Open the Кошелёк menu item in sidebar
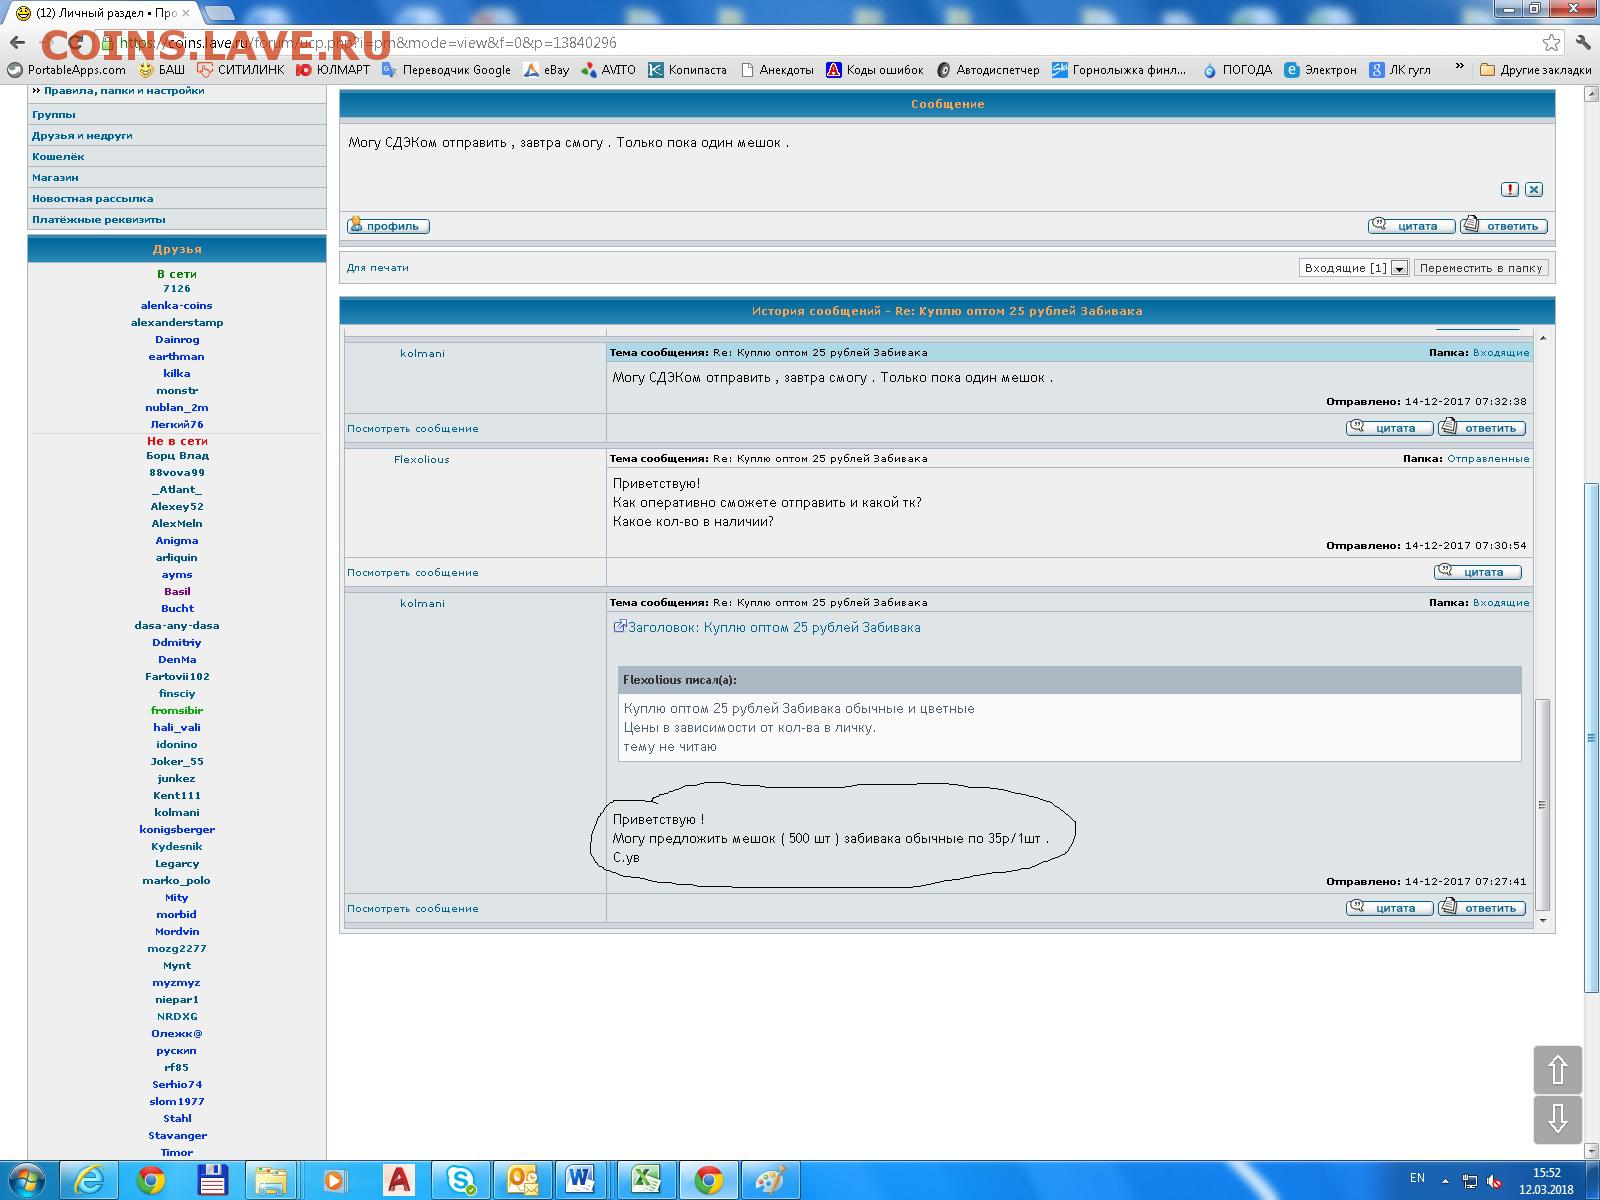This screenshot has height=1200, width=1600. (x=58, y=157)
